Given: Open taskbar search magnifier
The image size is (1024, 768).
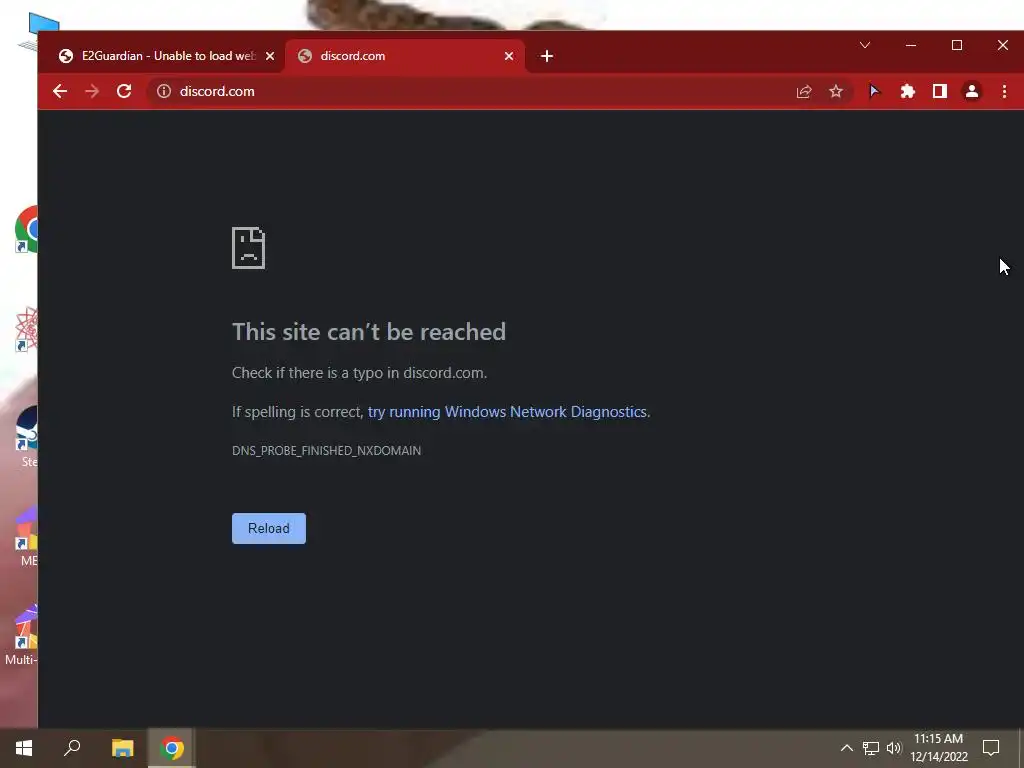Looking at the screenshot, I should (72, 748).
